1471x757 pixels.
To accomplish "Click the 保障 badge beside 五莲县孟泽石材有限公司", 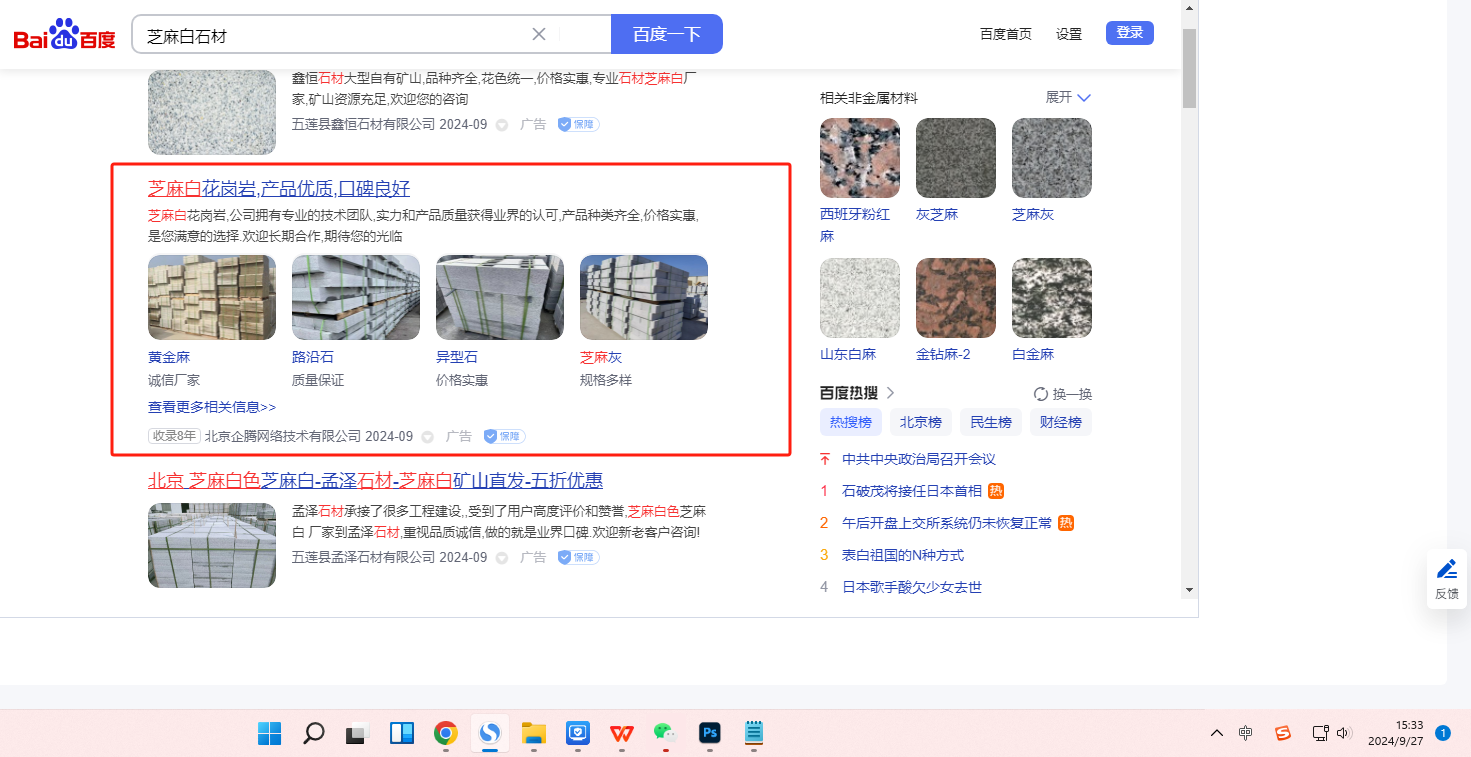I will point(578,557).
